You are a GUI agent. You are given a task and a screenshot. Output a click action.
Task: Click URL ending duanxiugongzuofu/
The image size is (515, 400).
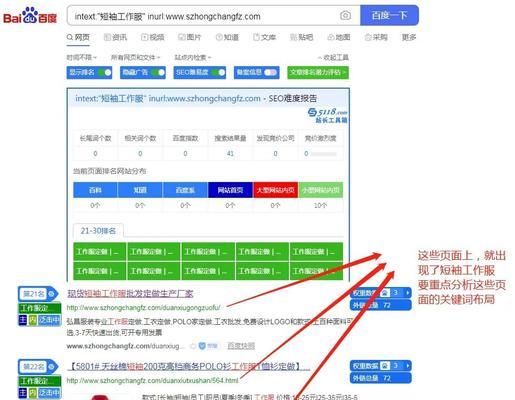point(144,307)
